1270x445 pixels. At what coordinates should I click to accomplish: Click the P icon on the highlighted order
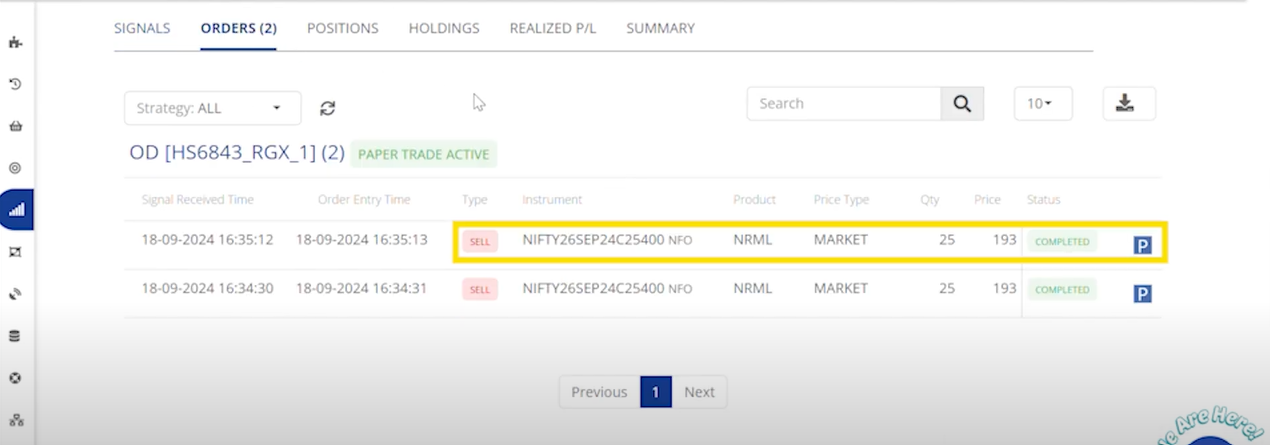[1142, 245]
